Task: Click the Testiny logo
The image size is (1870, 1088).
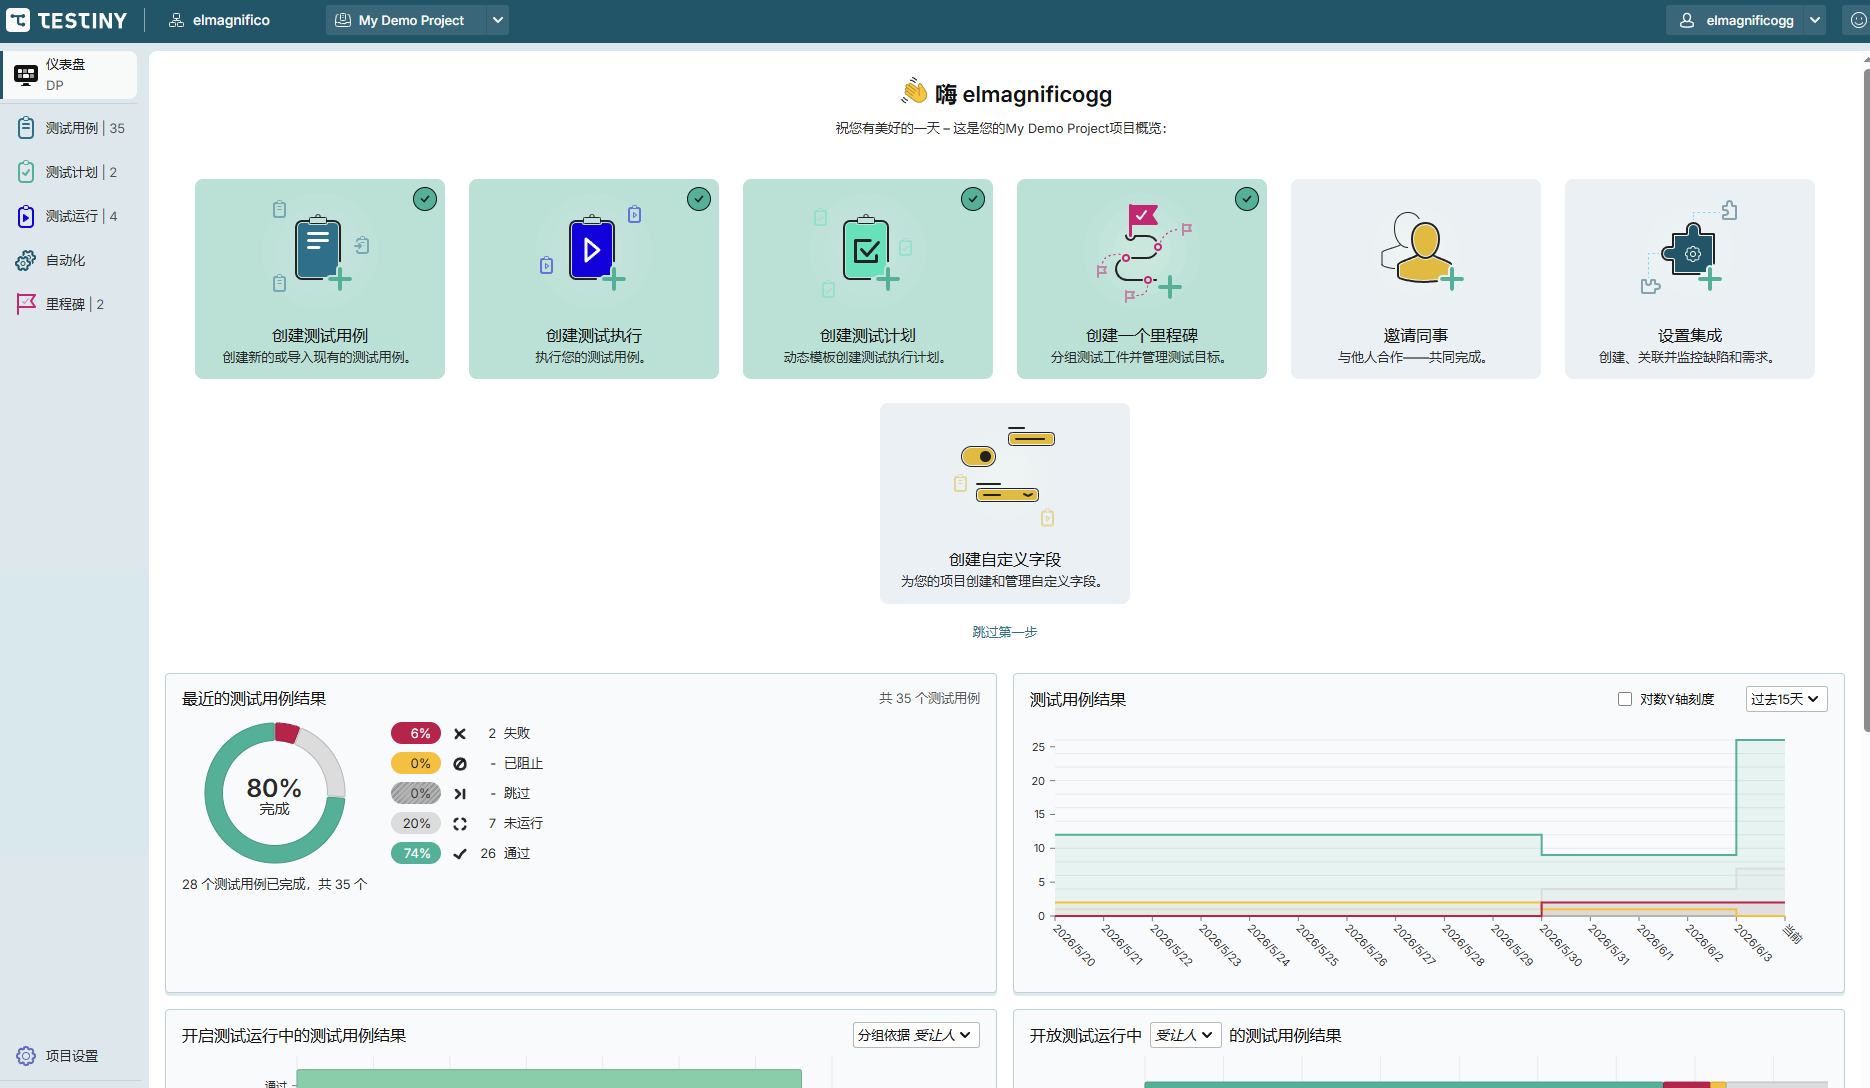Action: point(67,20)
